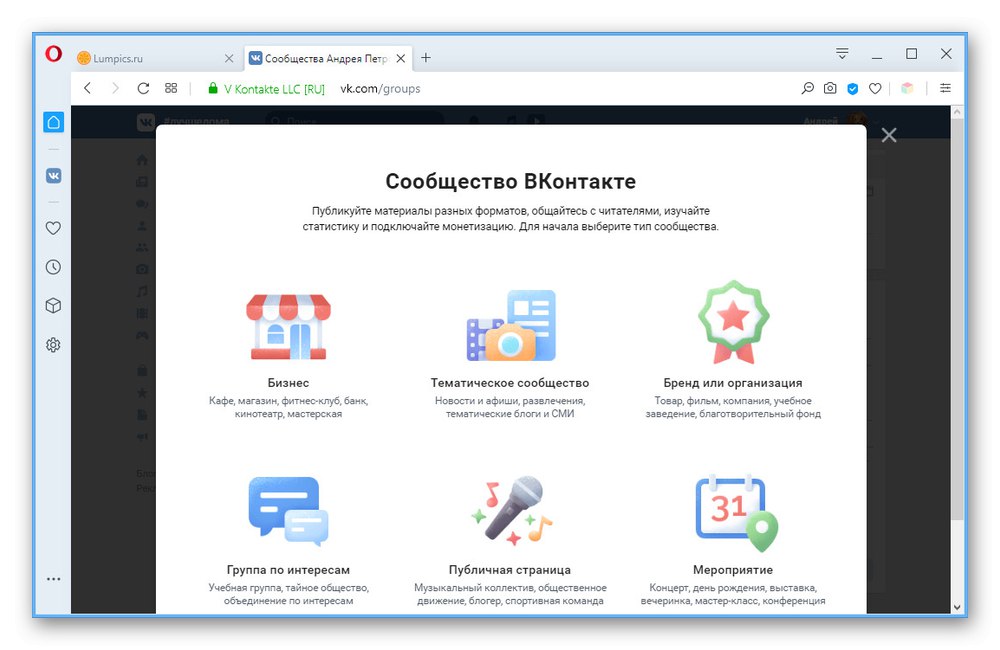Choose Тематическое сообщество camera icon
Screen dimensions: 1000x650
(x=511, y=325)
